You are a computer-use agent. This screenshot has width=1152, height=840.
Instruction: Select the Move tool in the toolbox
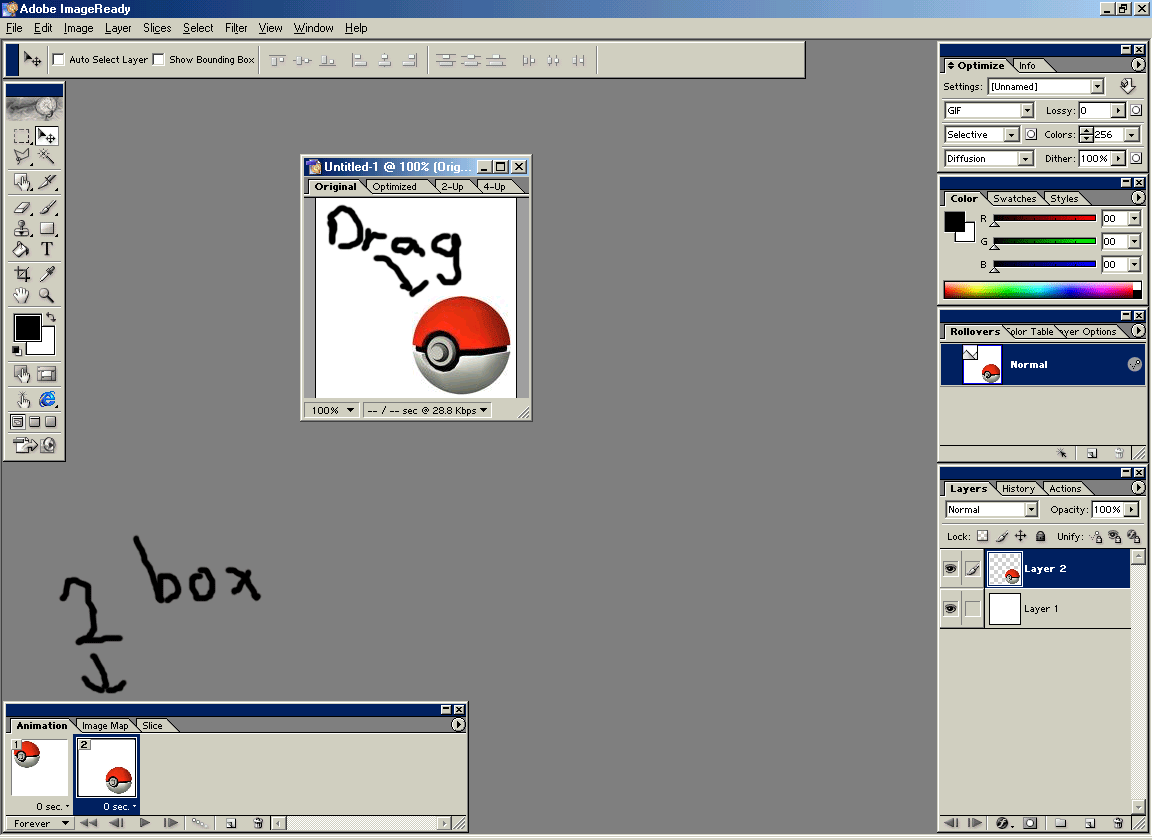pyautogui.click(x=46, y=136)
